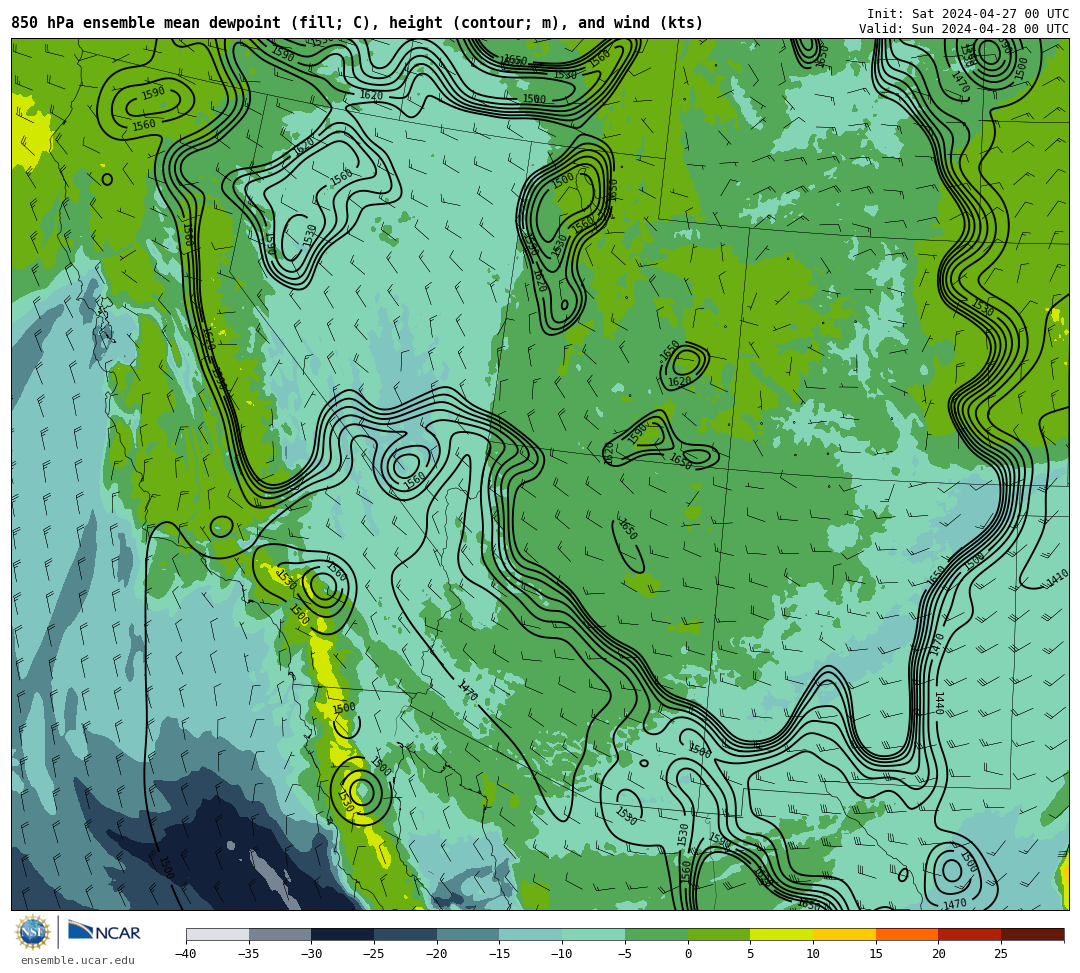Click the colorbar label '25'
1080x973 pixels.
(1001, 954)
